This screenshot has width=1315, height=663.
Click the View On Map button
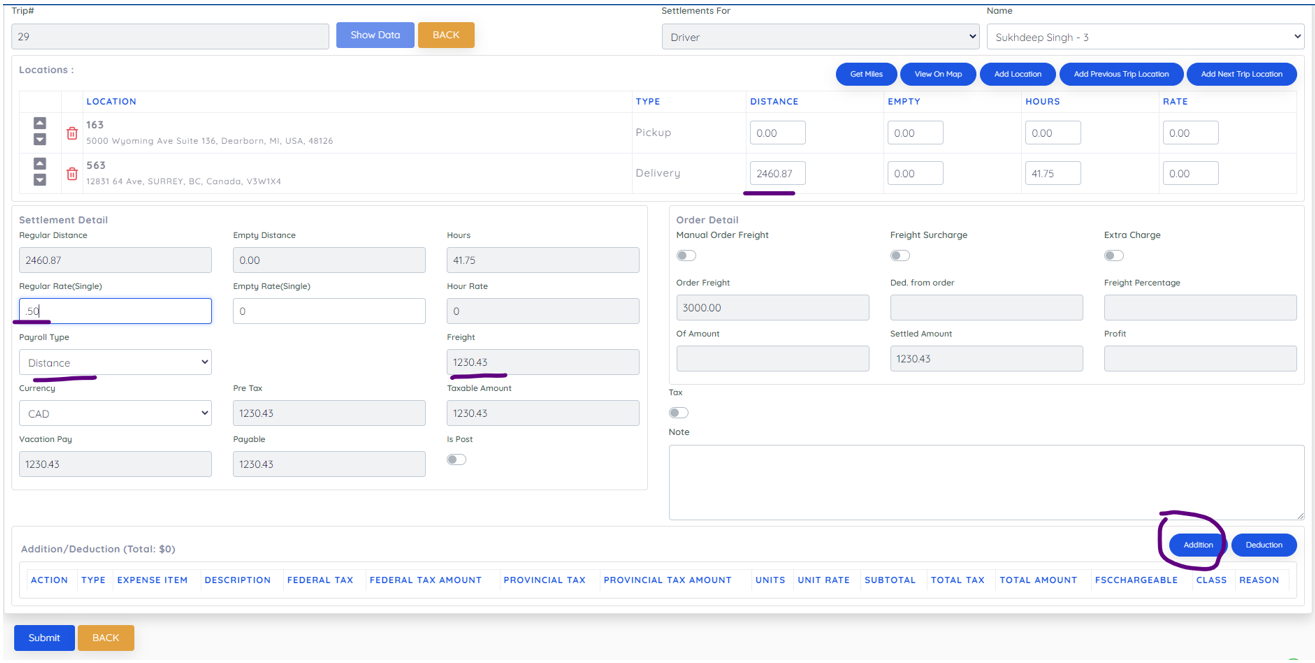(938, 74)
